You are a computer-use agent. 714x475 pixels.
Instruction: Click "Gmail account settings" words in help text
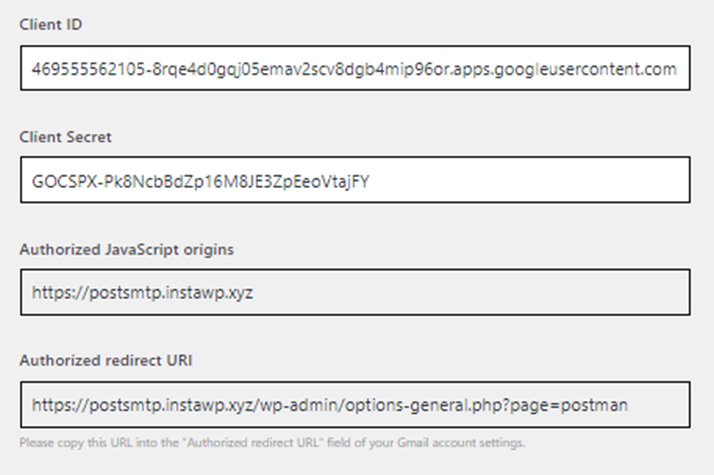tap(461, 443)
